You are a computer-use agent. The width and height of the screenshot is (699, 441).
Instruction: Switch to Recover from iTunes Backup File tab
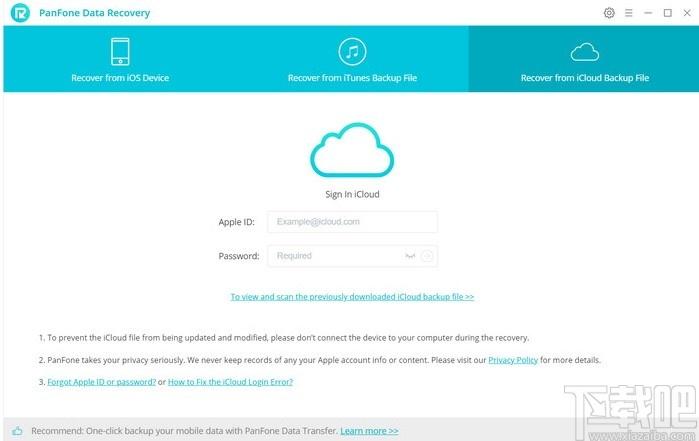(352, 59)
